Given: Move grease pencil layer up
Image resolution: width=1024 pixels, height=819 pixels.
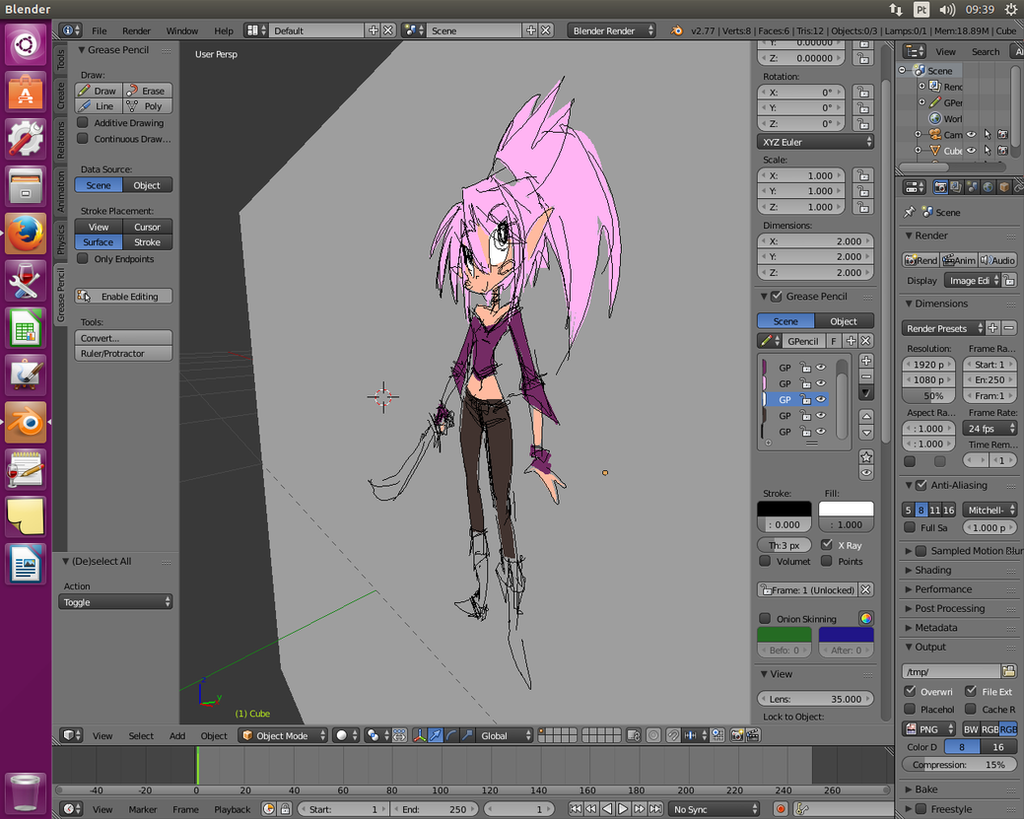Looking at the screenshot, I should tap(866, 416).
